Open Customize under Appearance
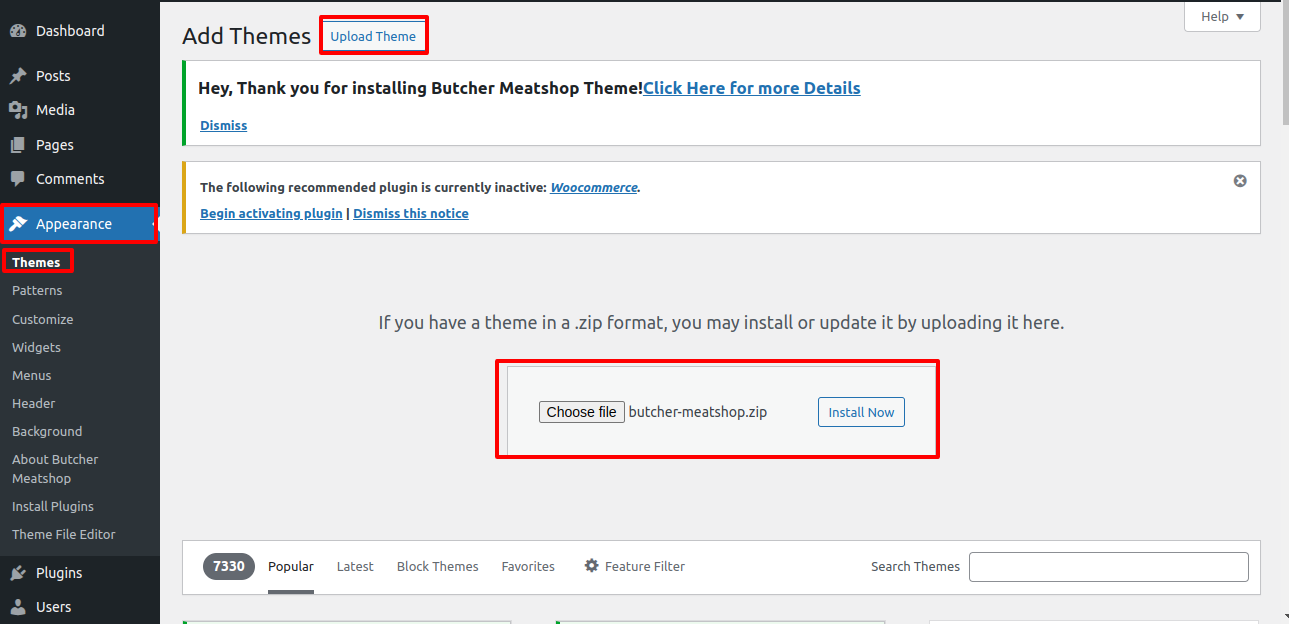Screen dimensions: 1289x624 pyautogui.click(x=42, y=319)
